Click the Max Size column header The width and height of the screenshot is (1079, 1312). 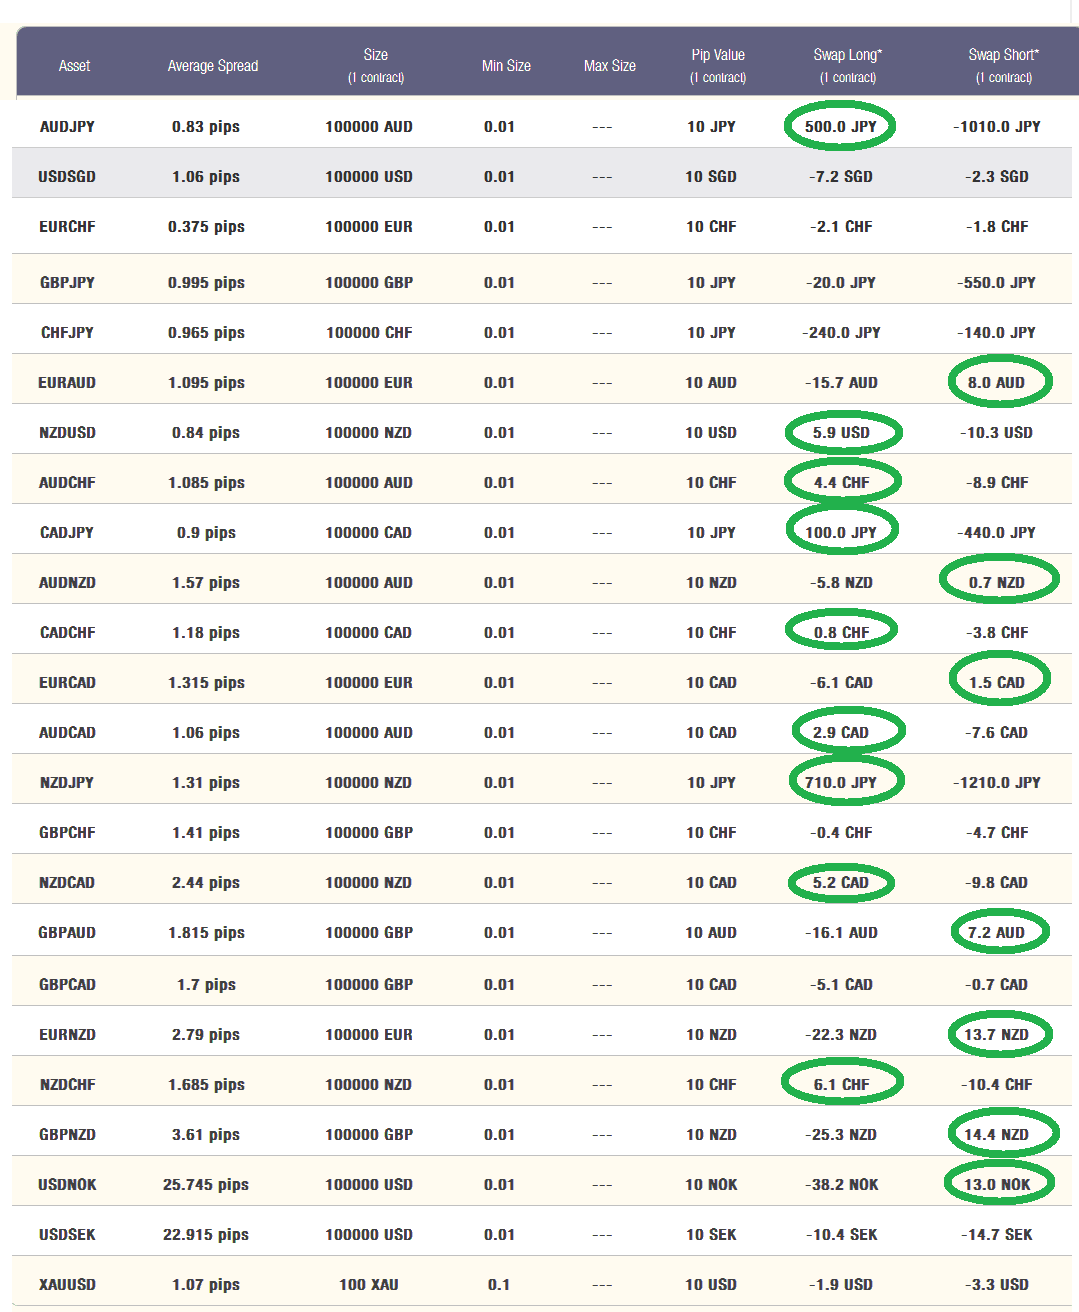click(609, 66)
